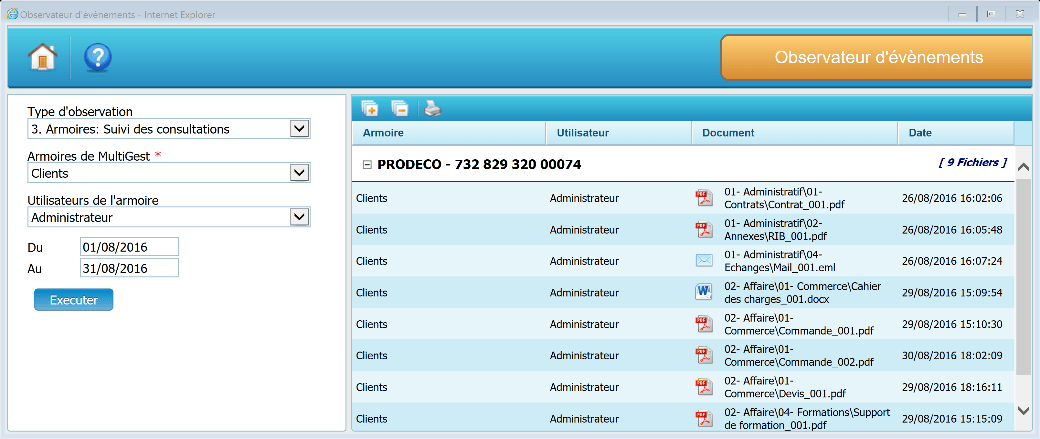Click the Observateur d'évènements banner button
The height and width of the screenshot is (439, 1040).
[x=879, y=58]
